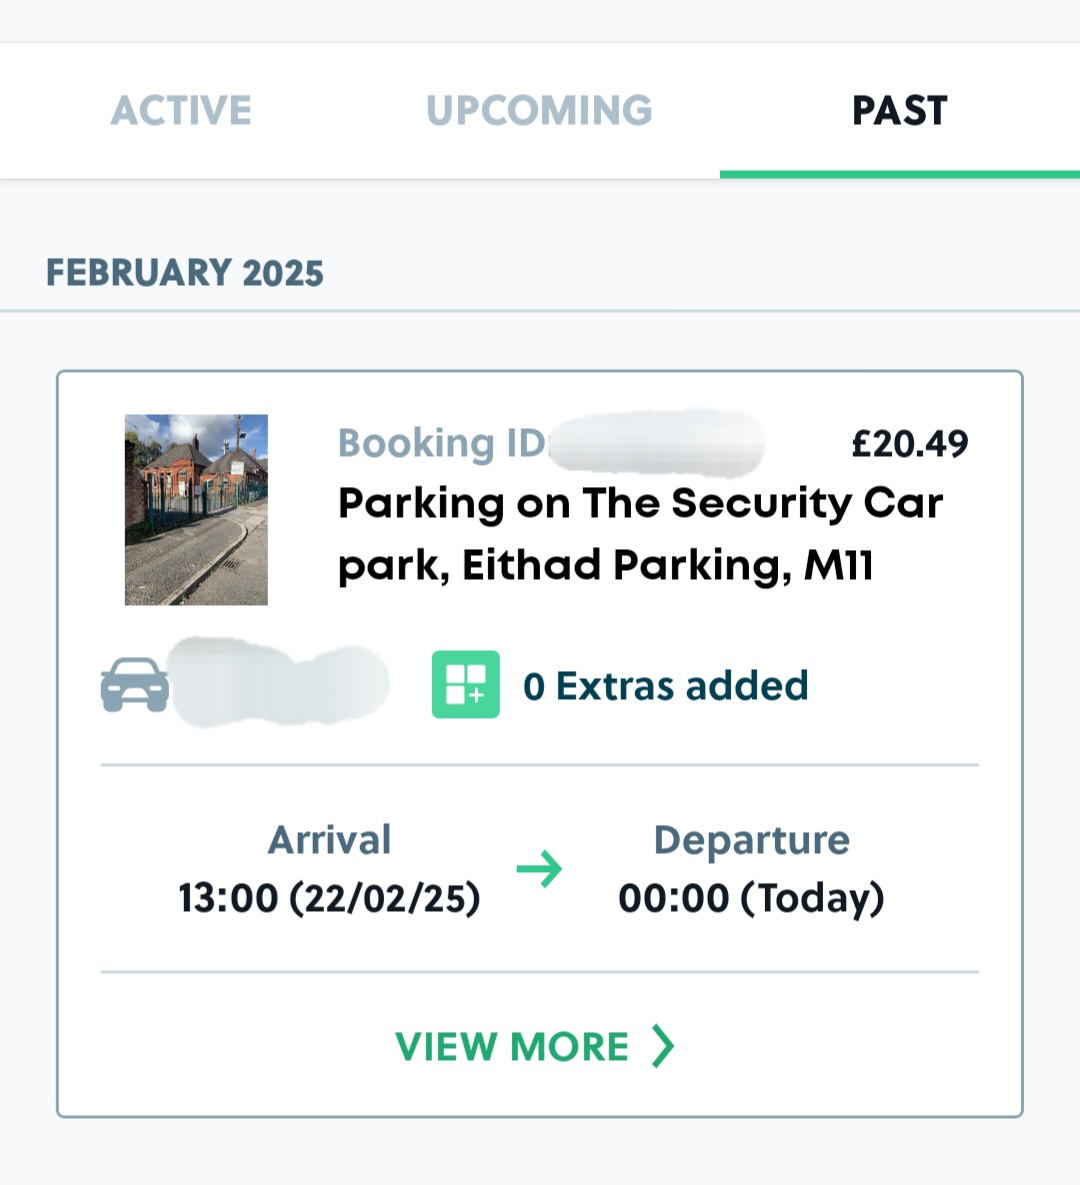Expand booking with VIEW MORE chevron
This screenshot has width=1080, height=1185.
click(663, 1046)
